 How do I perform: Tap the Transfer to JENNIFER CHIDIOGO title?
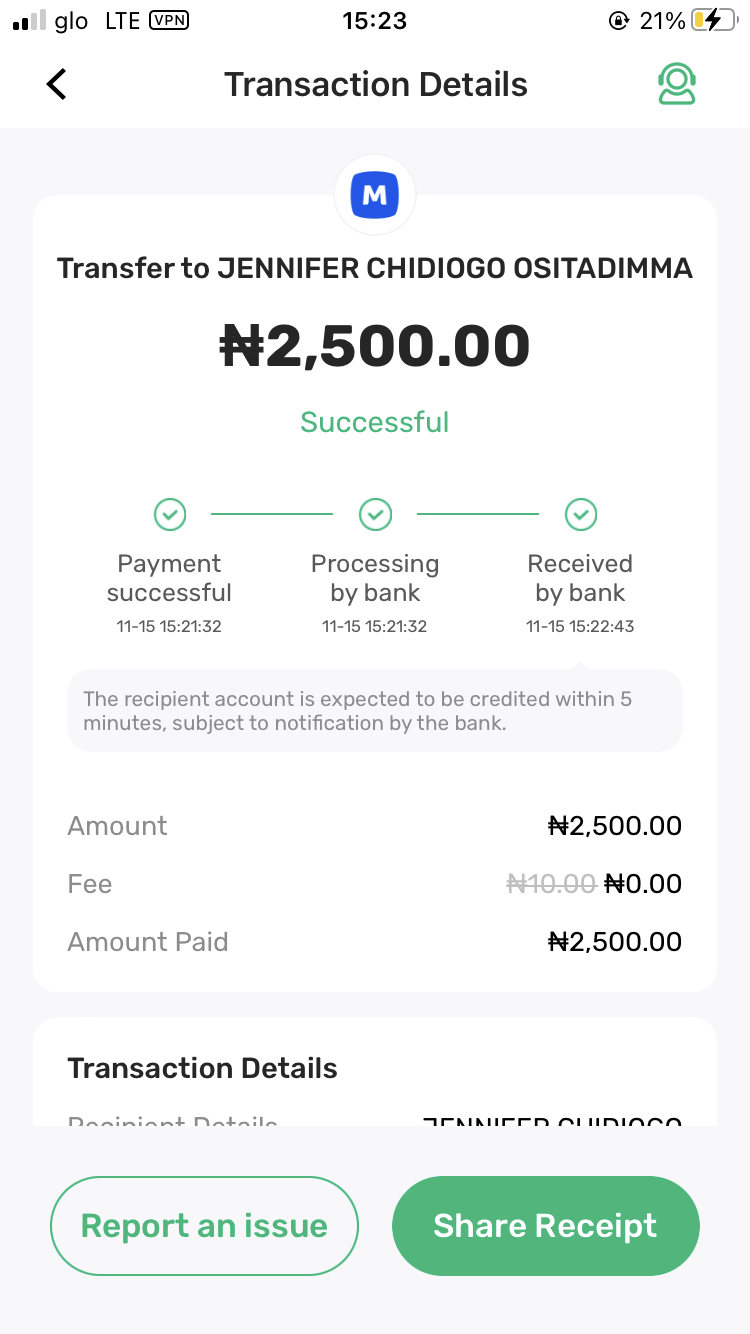375,269
